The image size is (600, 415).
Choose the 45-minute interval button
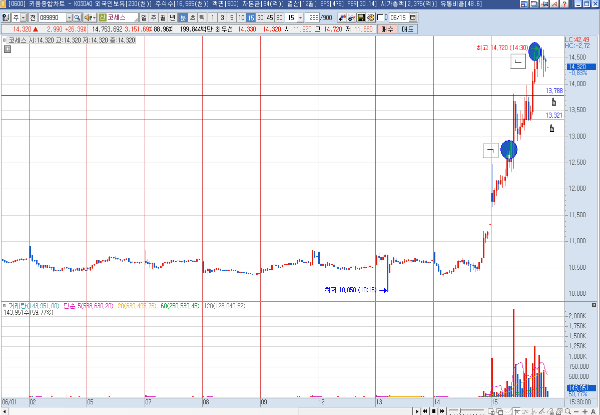coord(270,18)
